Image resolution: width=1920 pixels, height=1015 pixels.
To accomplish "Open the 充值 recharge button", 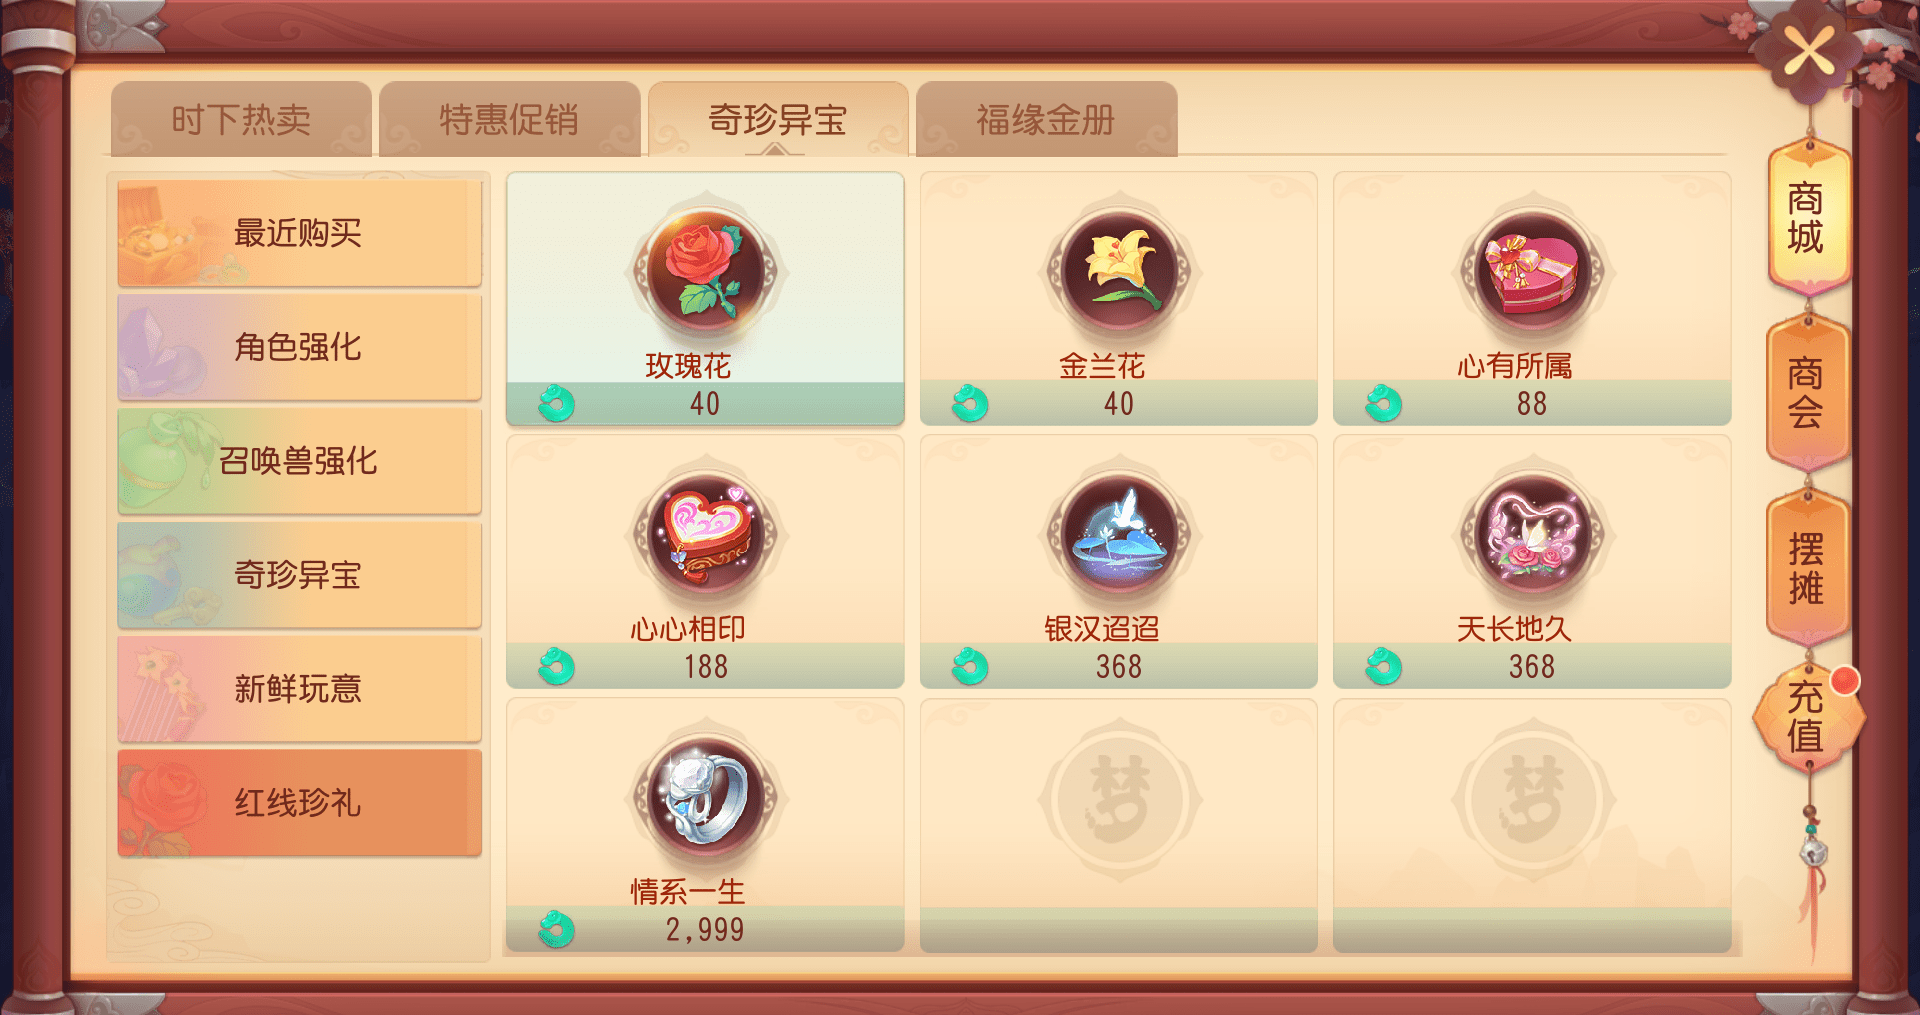I will coord(1806,716).
